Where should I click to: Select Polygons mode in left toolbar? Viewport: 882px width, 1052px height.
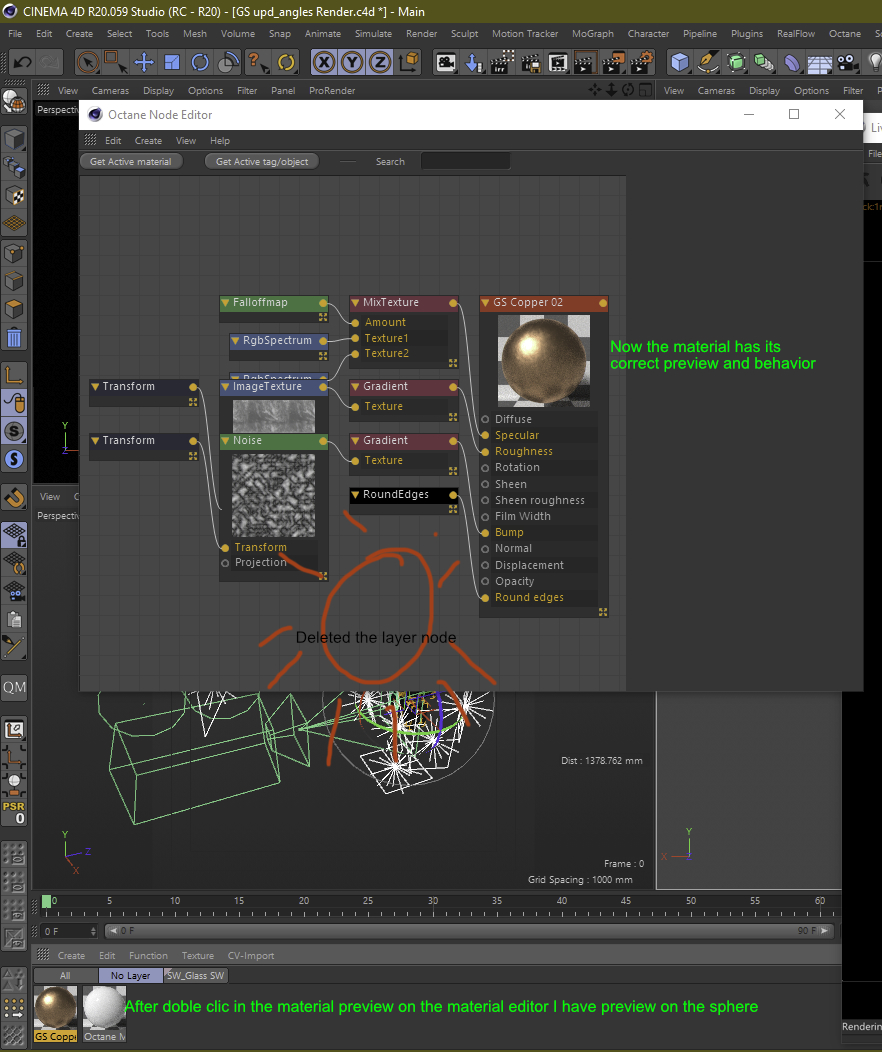point(14,309)
